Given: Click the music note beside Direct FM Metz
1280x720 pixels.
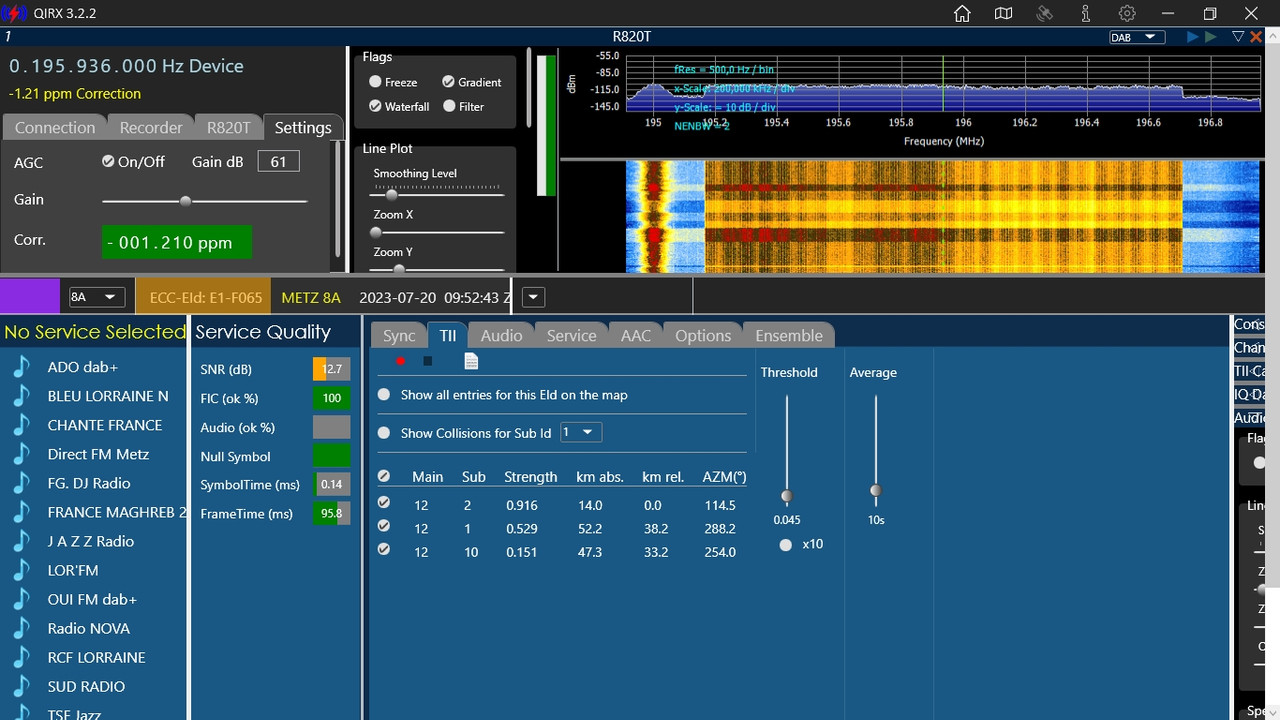Looking at the screenshot, I should [x=21, y=454].
